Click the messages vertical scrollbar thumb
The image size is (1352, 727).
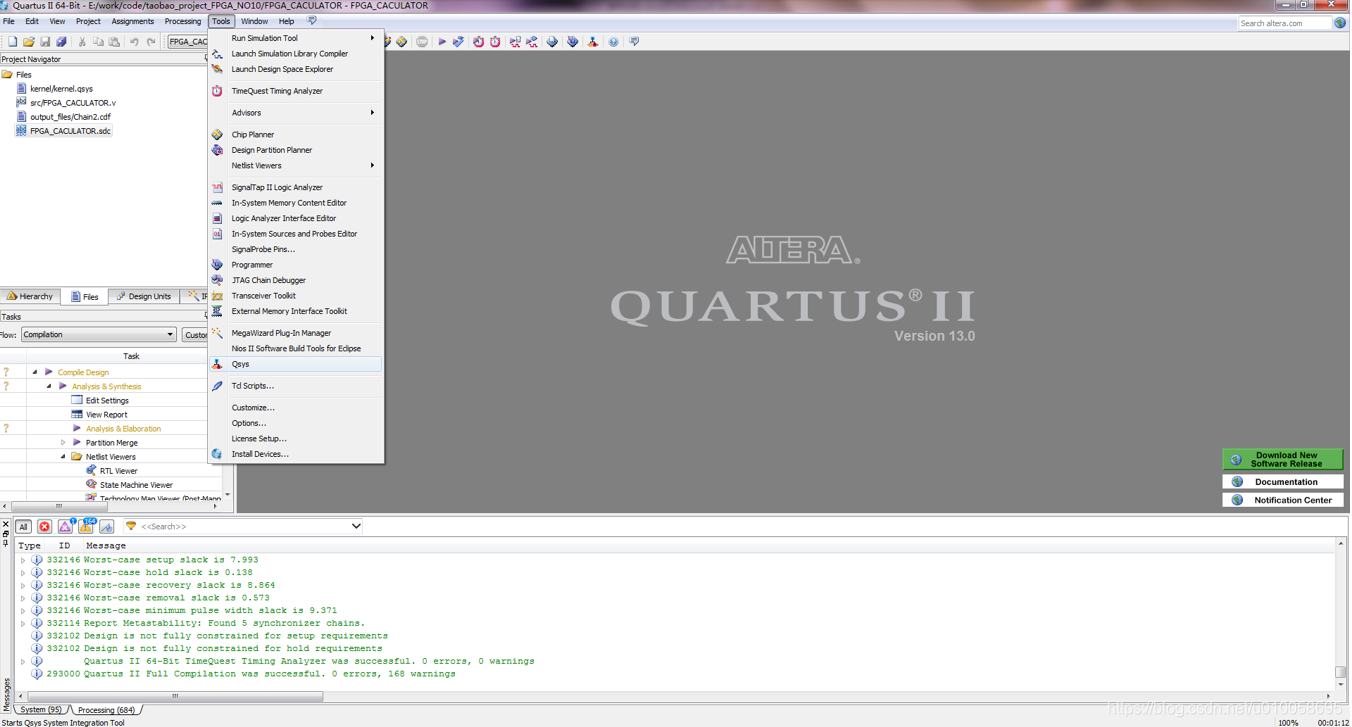click(1341, 672)
